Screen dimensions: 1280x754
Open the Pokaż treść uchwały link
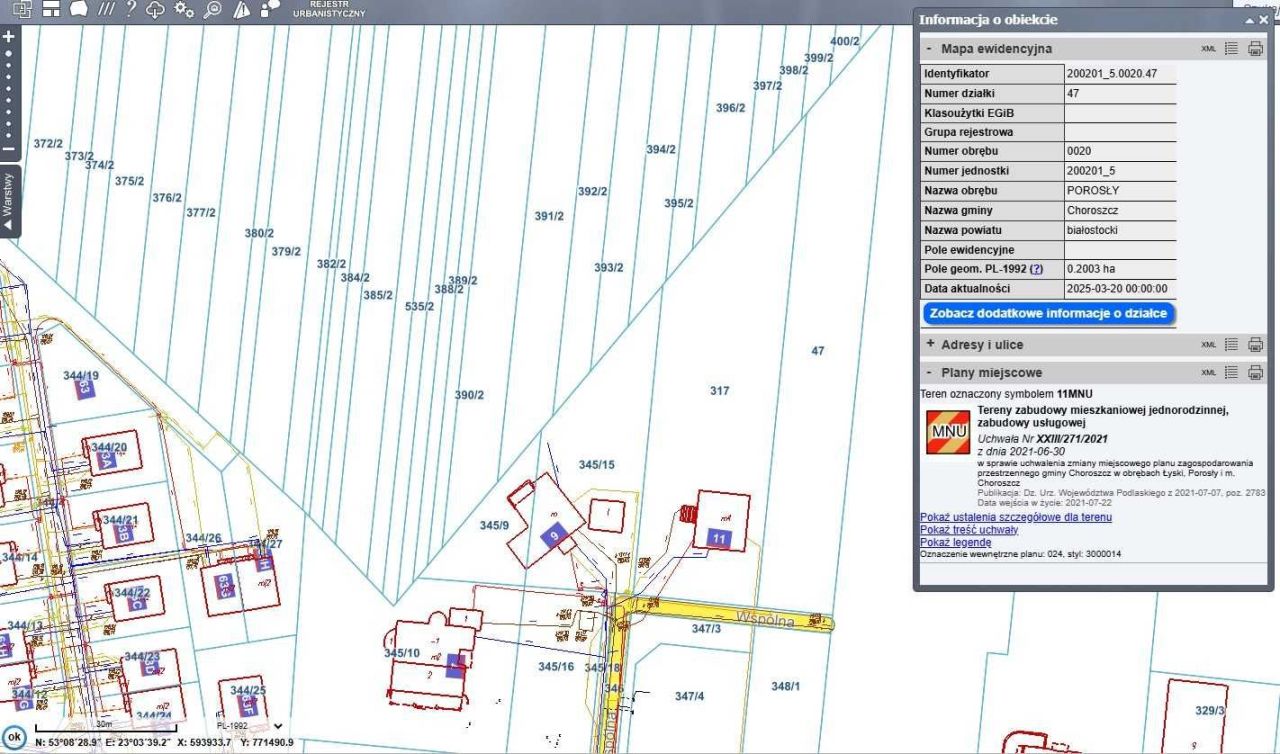pos(968,530)
